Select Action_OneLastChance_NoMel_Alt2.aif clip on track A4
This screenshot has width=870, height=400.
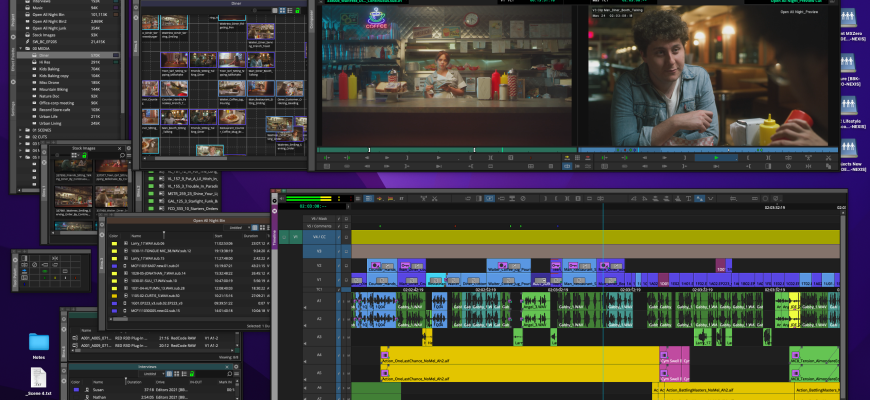[519, 355]
